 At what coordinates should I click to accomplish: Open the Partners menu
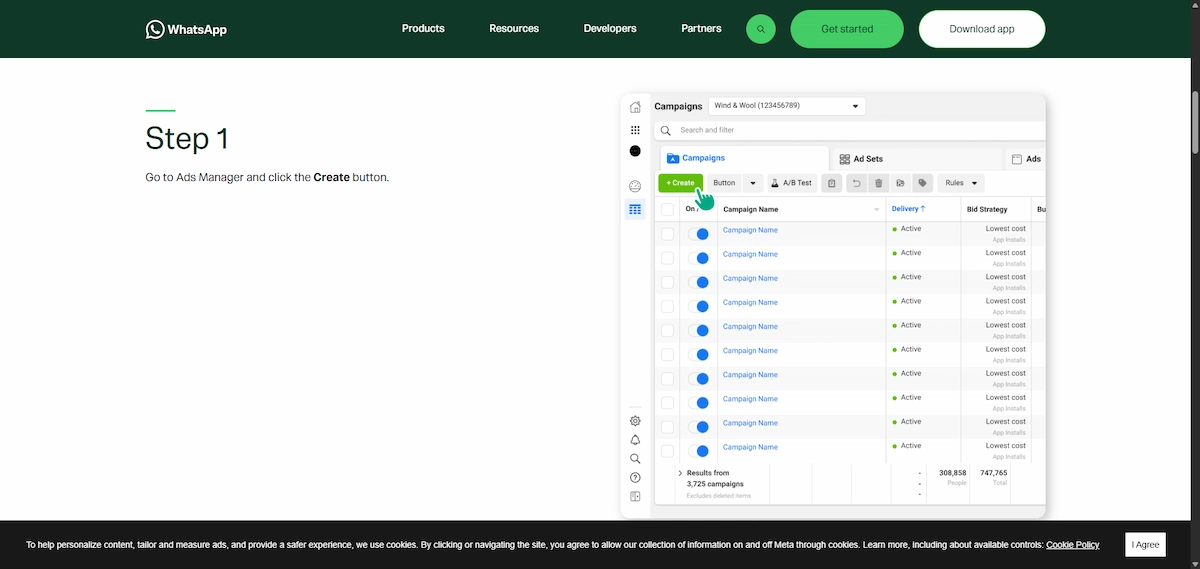point(701,29)
